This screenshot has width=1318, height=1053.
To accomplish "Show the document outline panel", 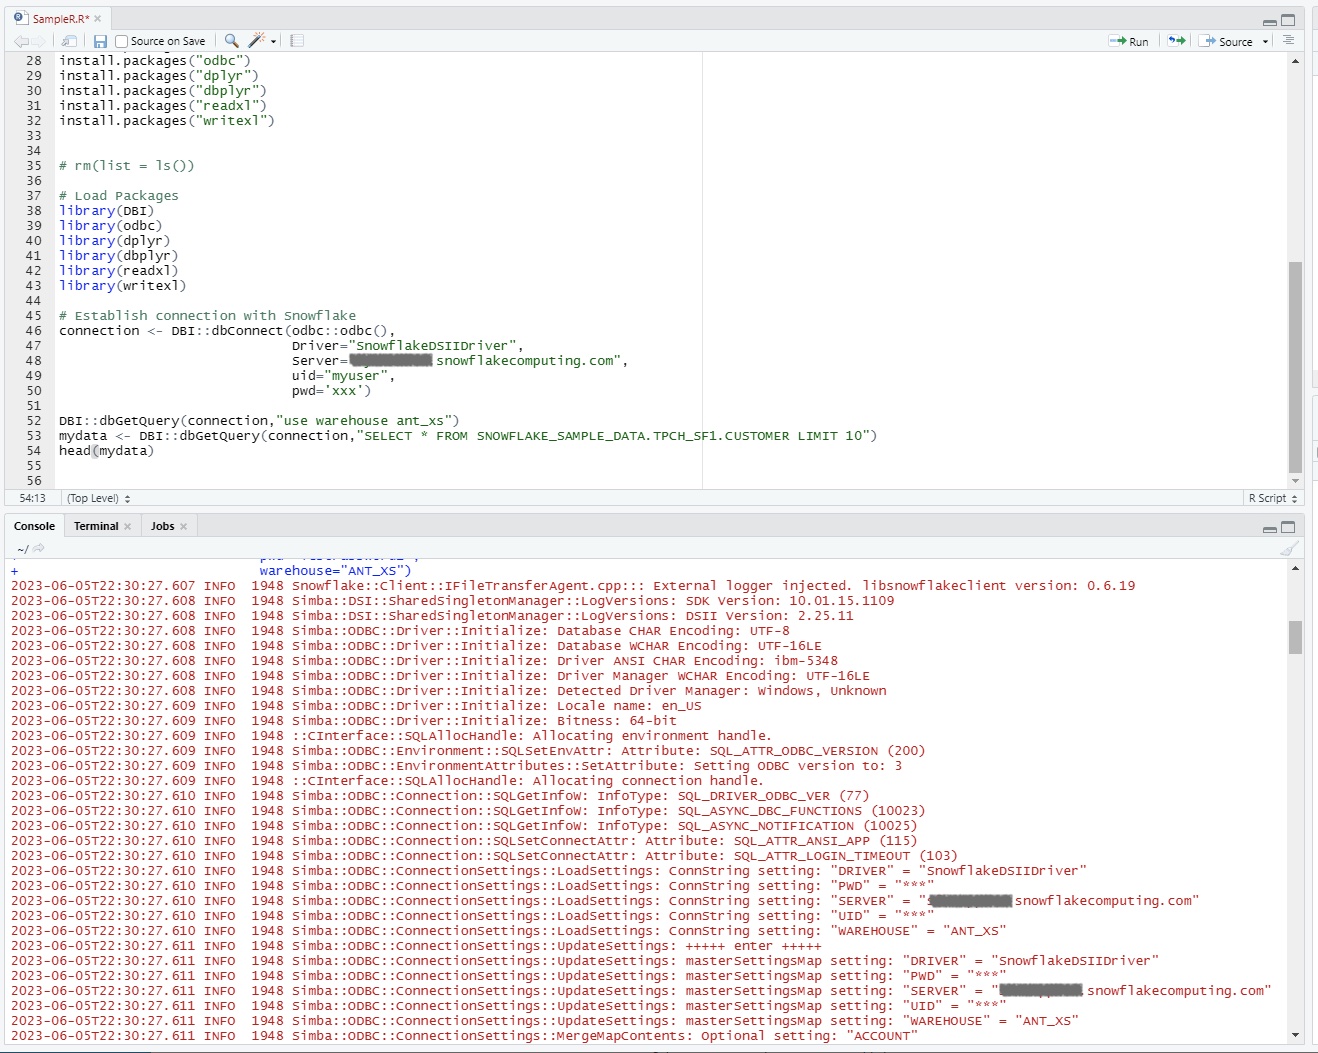I will coord(1289,41).
